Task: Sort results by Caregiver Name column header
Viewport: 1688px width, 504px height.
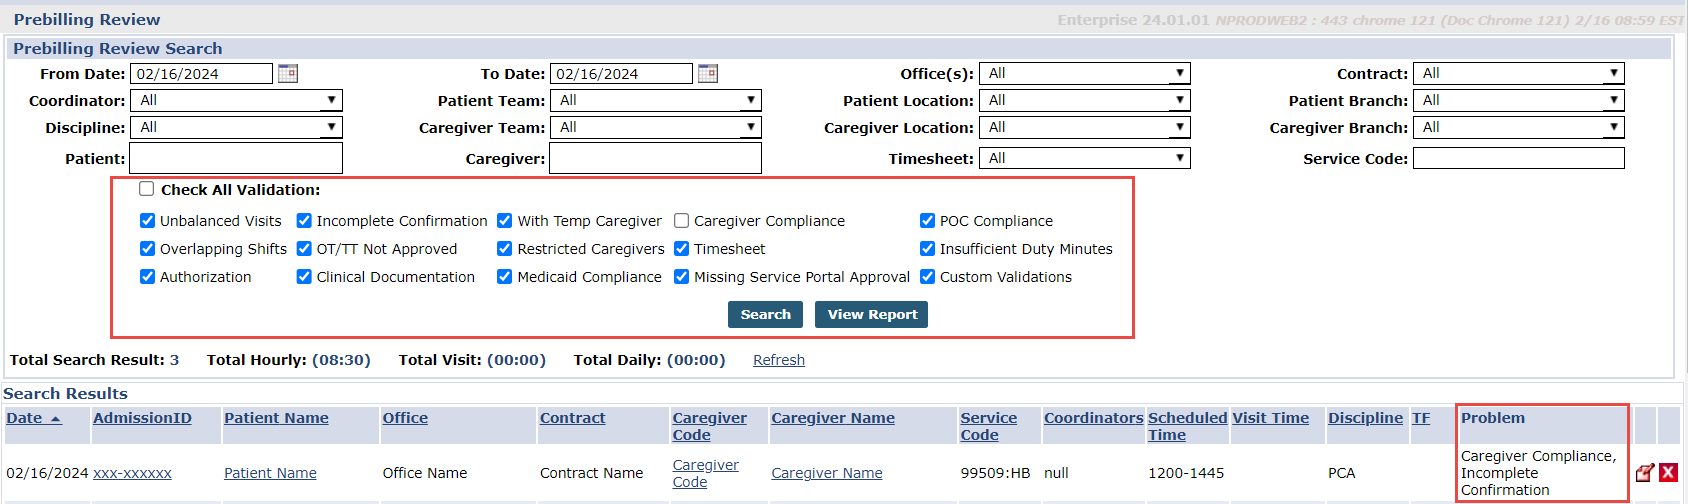Action: 833,418
